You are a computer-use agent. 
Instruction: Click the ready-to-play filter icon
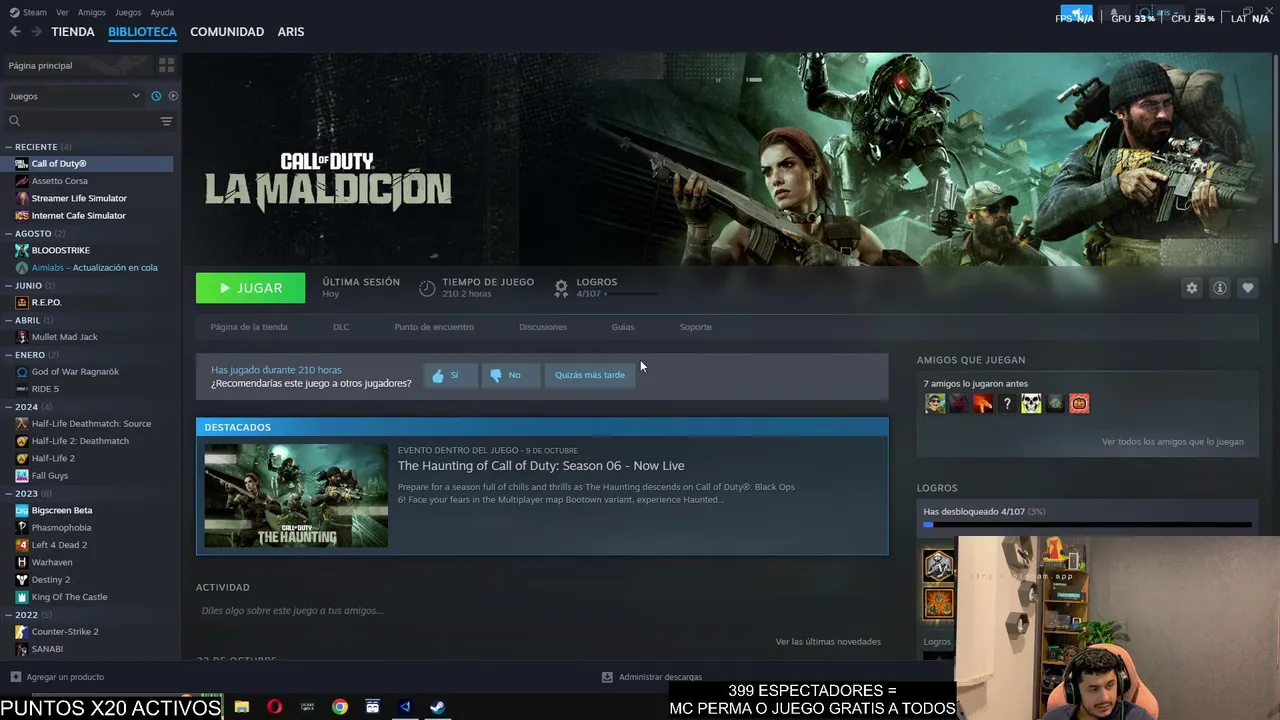[x=173, y=96]
